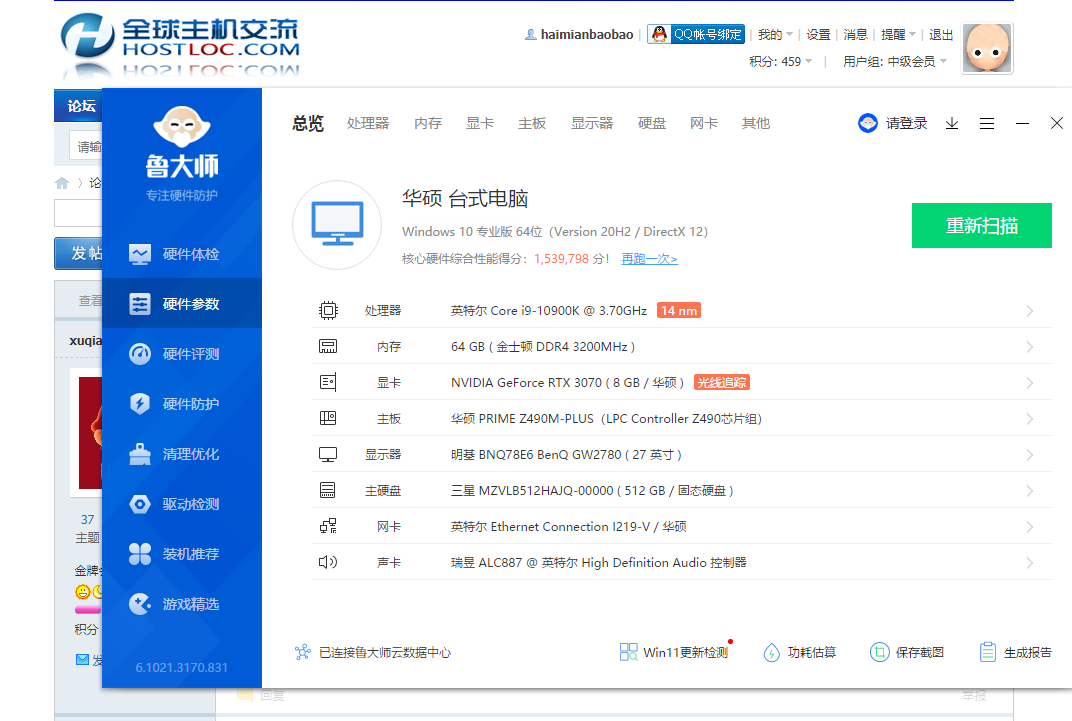The image size is (1072, 721).
Task: Expand the 网卡 I219-V row arrow
Action: tap(1030, 527)
